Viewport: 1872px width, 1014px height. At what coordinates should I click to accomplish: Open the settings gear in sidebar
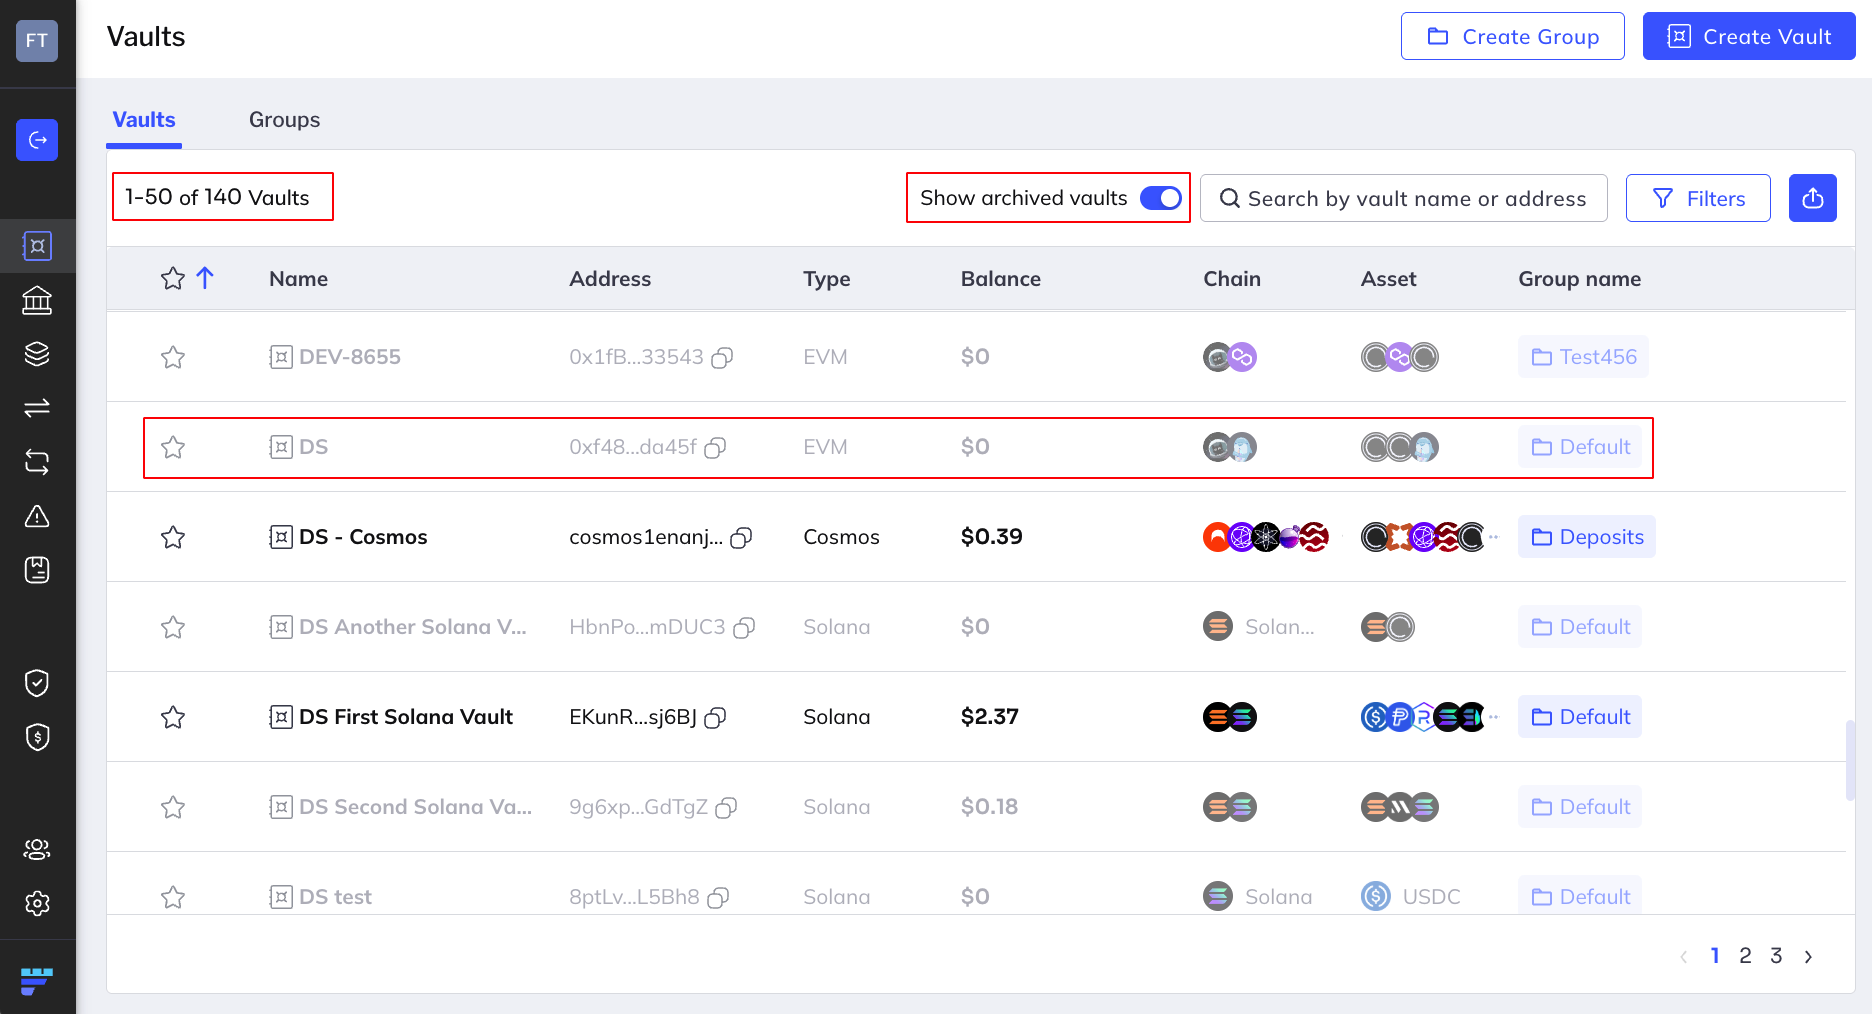point(37,903)
